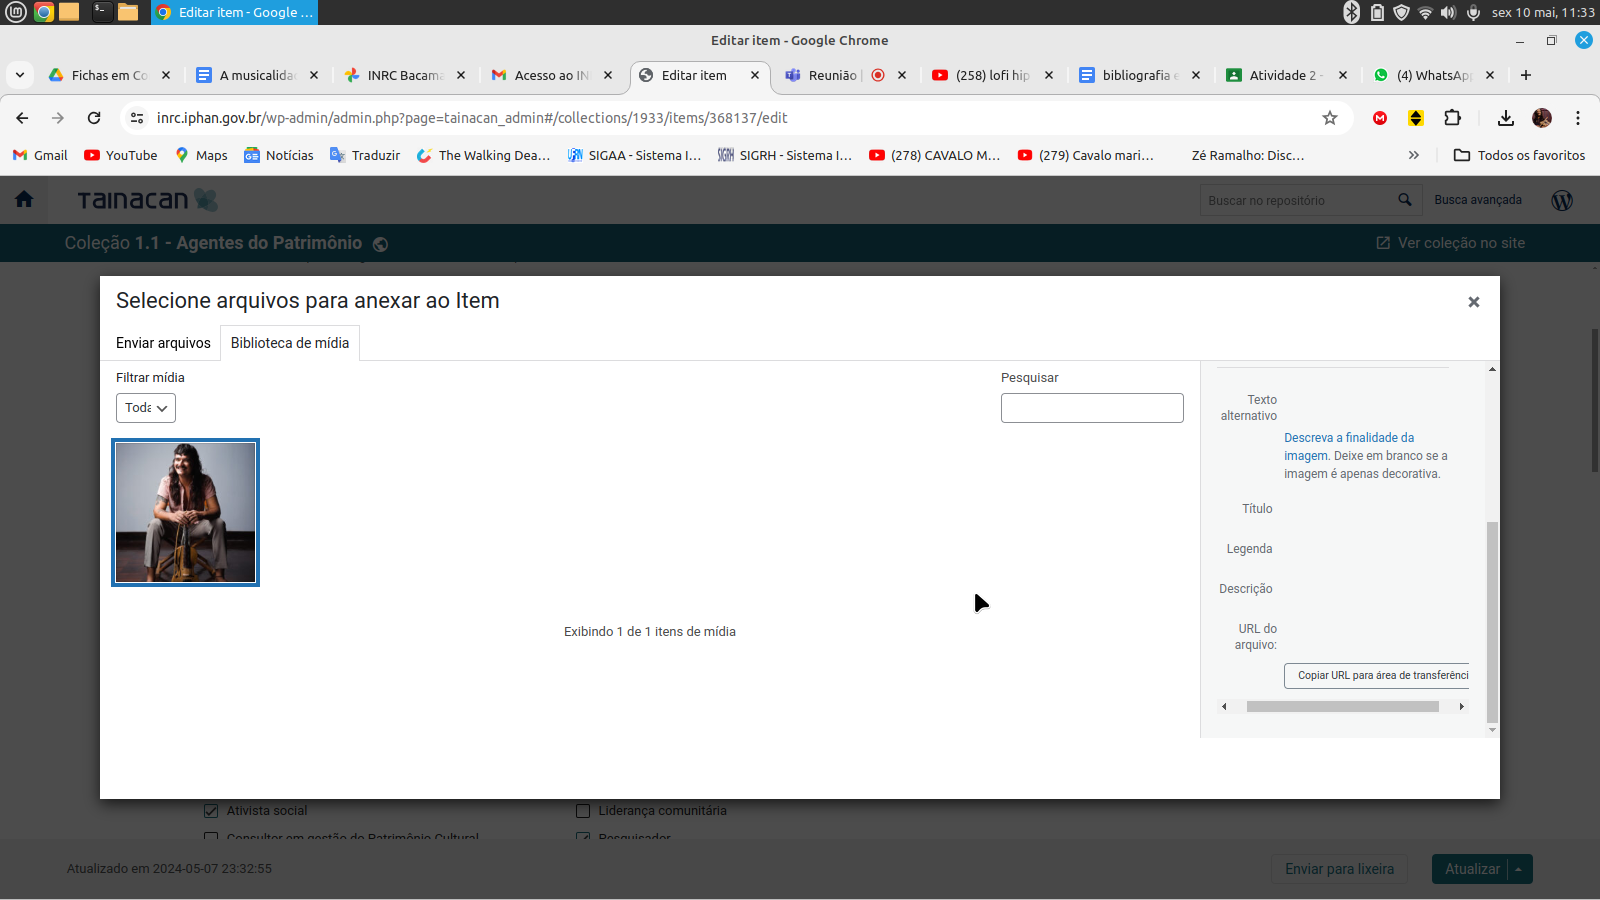
Task: Open Linux Mint menu launcher
Action: [x=16, y=12]
